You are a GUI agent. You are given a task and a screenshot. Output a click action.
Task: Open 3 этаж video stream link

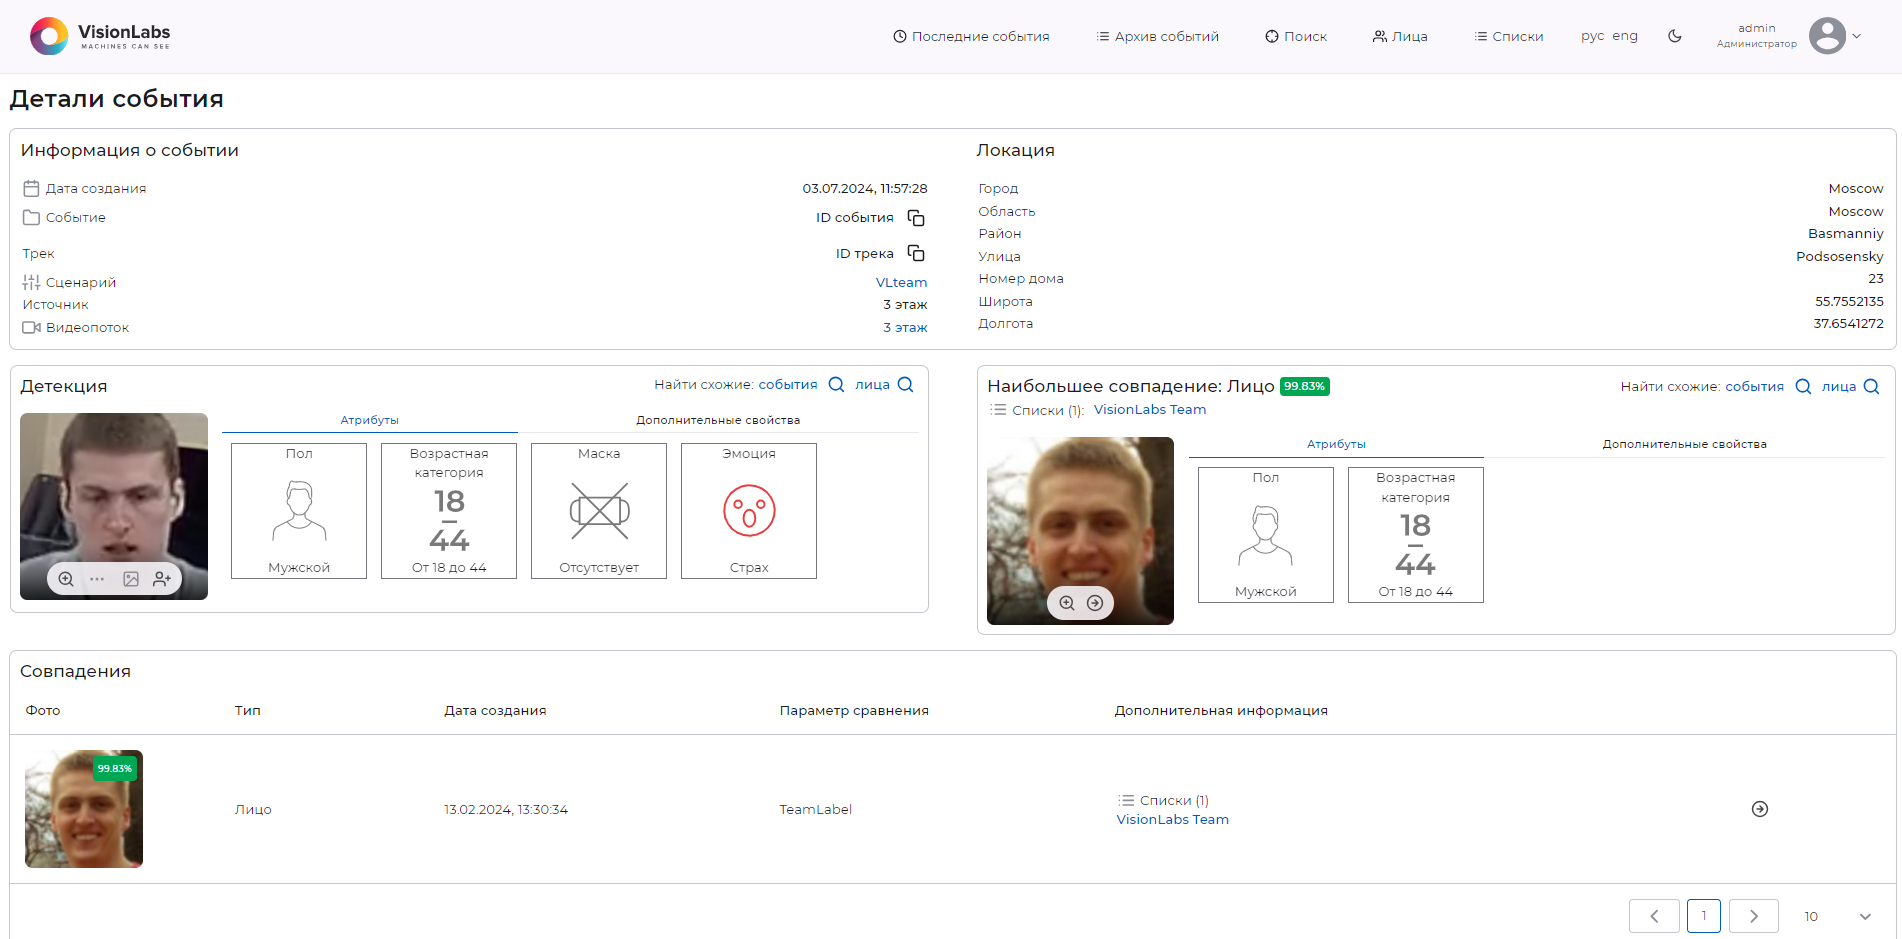[905, 328]
